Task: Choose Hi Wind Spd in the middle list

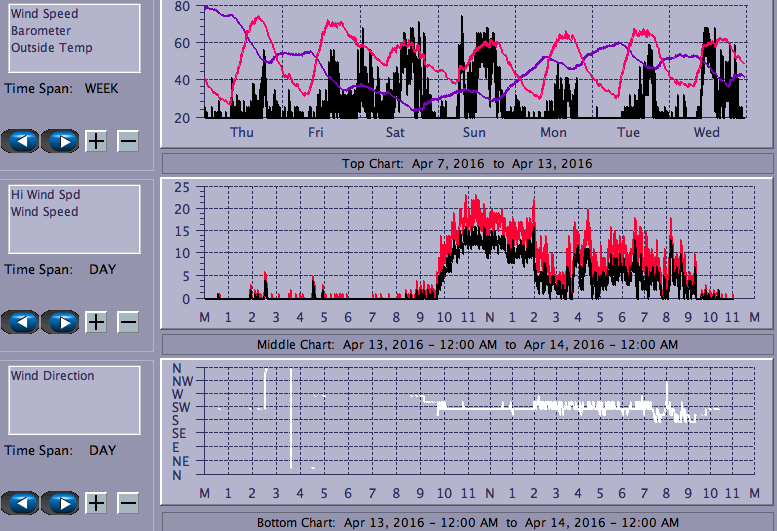Action: (46, 195)
